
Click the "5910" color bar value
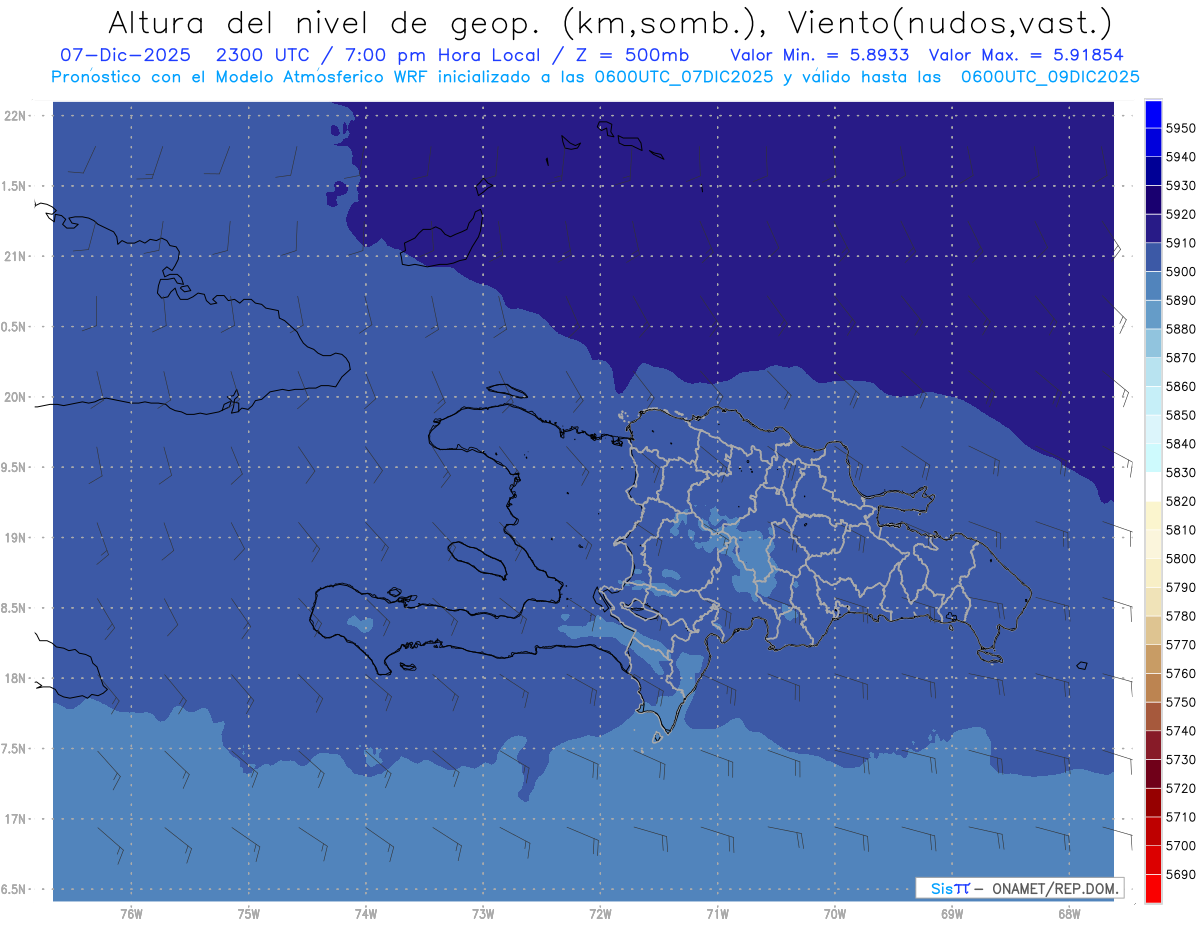pos(1180,243)
